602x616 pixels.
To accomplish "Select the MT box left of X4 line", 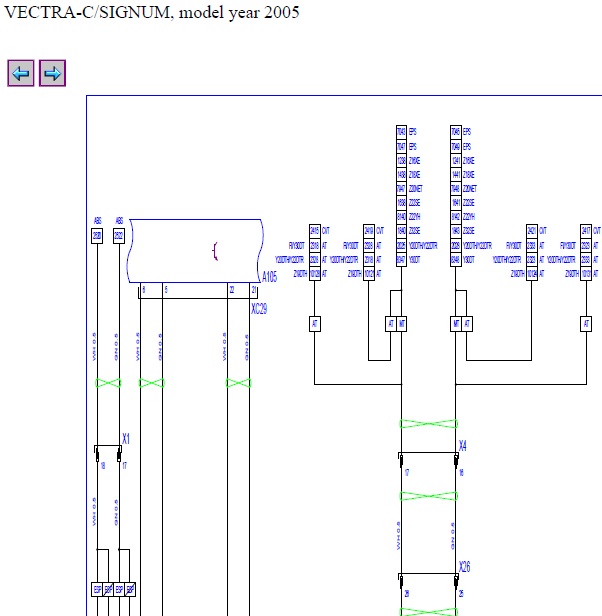I will pos(401,324).
